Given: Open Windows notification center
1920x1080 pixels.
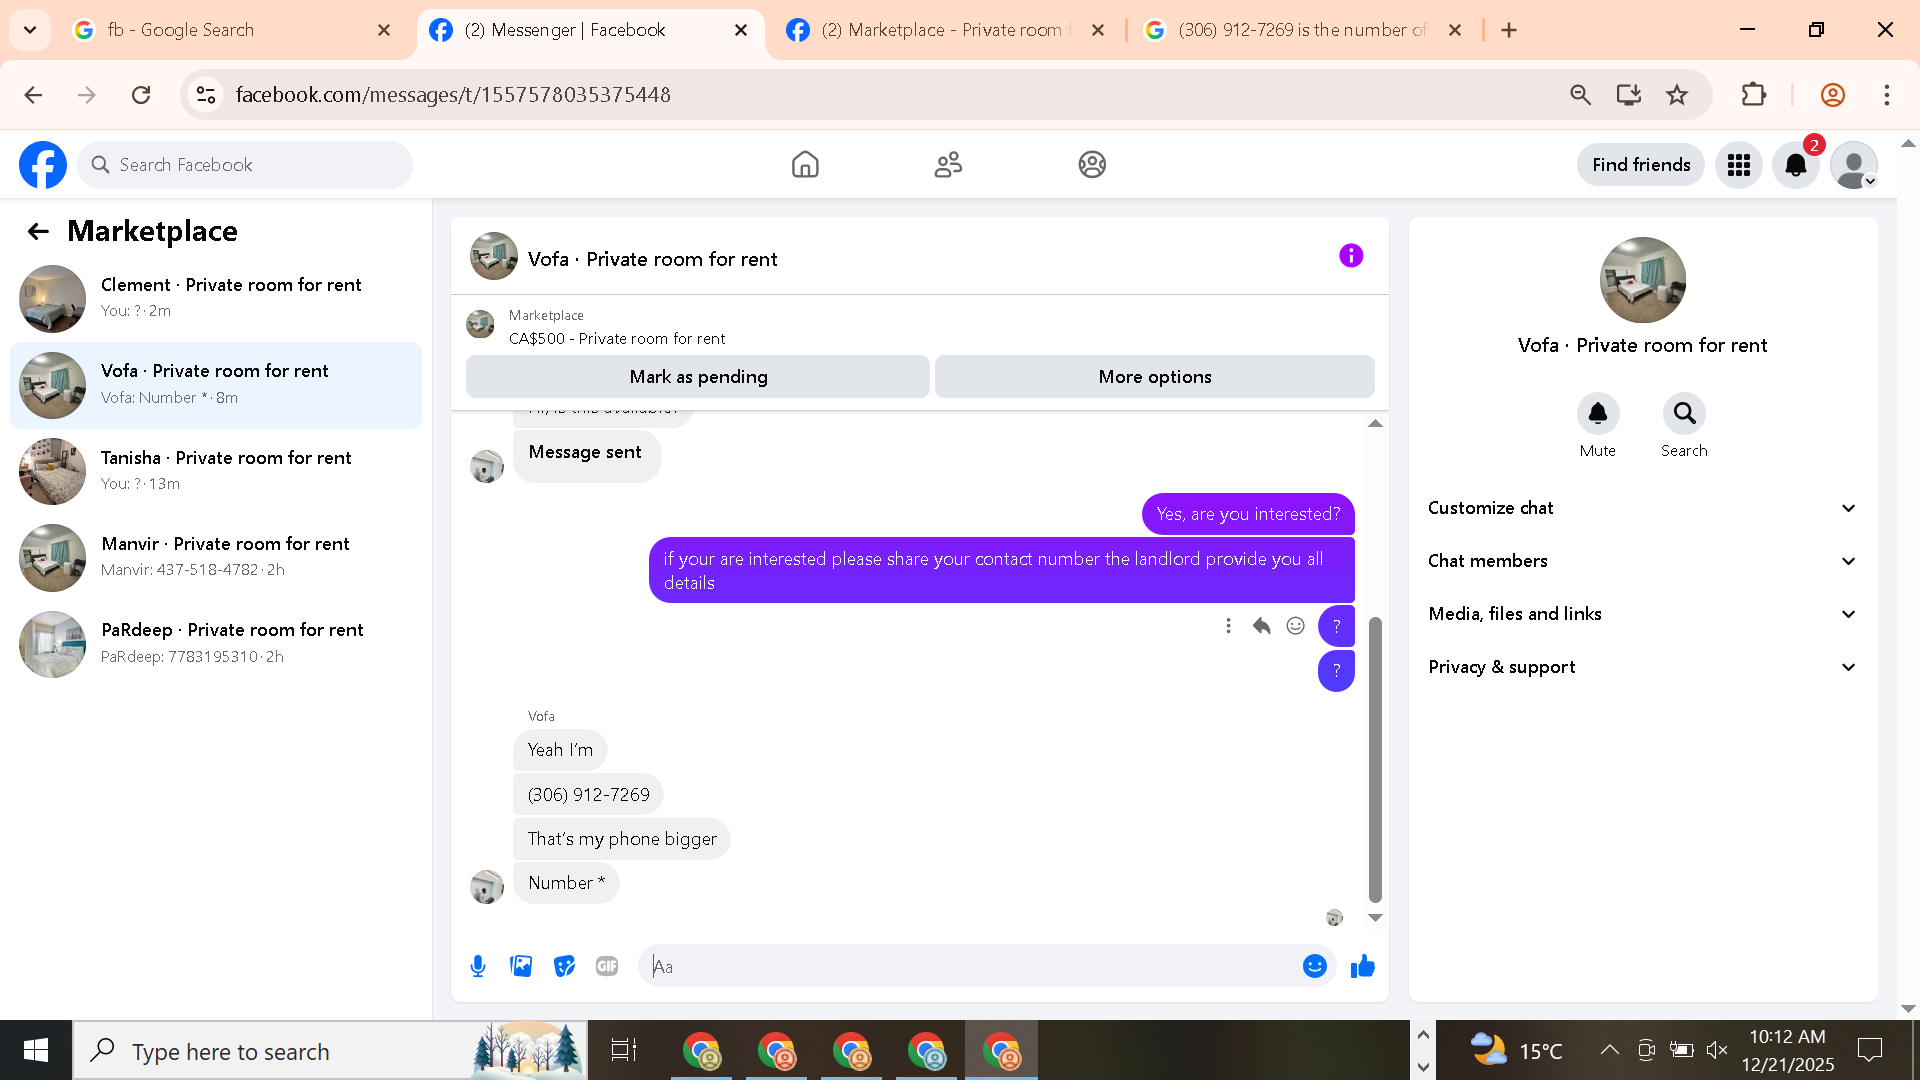Looking at the screenshot, I should (1869, 1050).
